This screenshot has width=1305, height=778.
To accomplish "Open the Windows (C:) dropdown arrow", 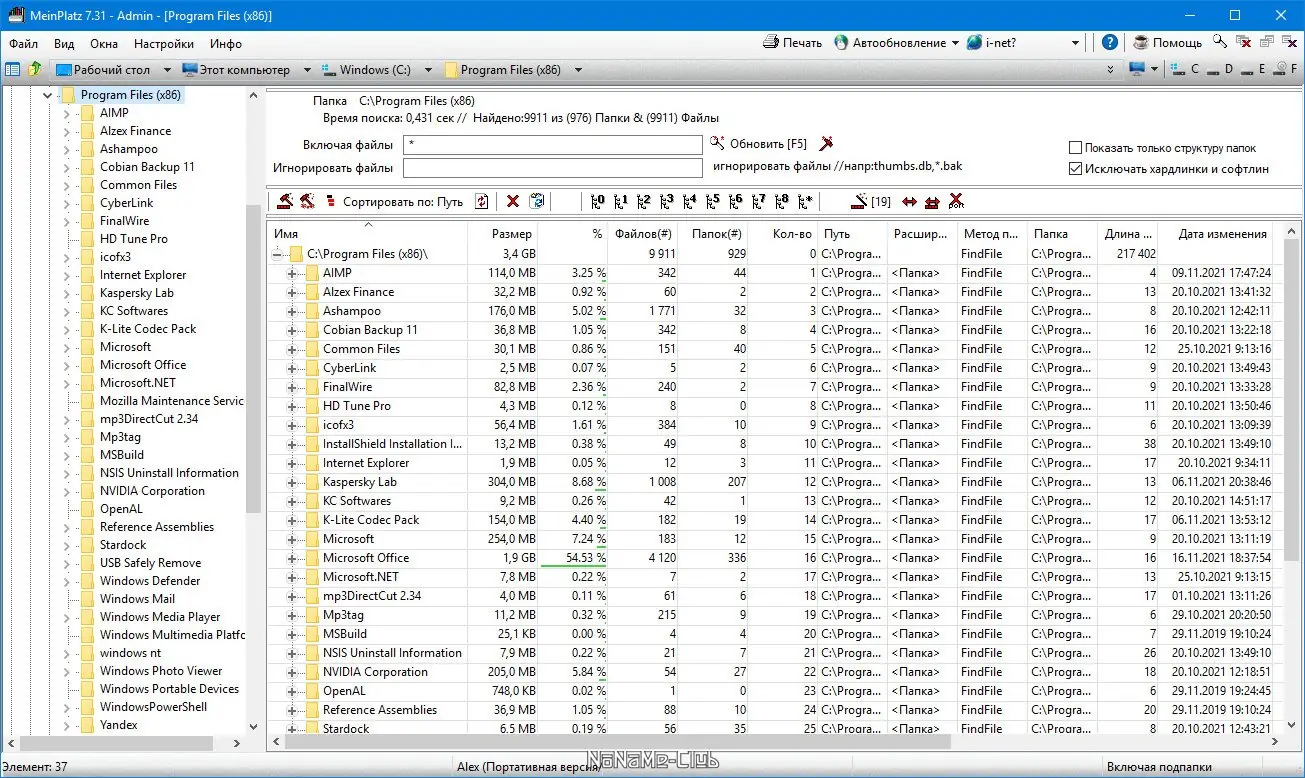I will [x=428, y=70].
